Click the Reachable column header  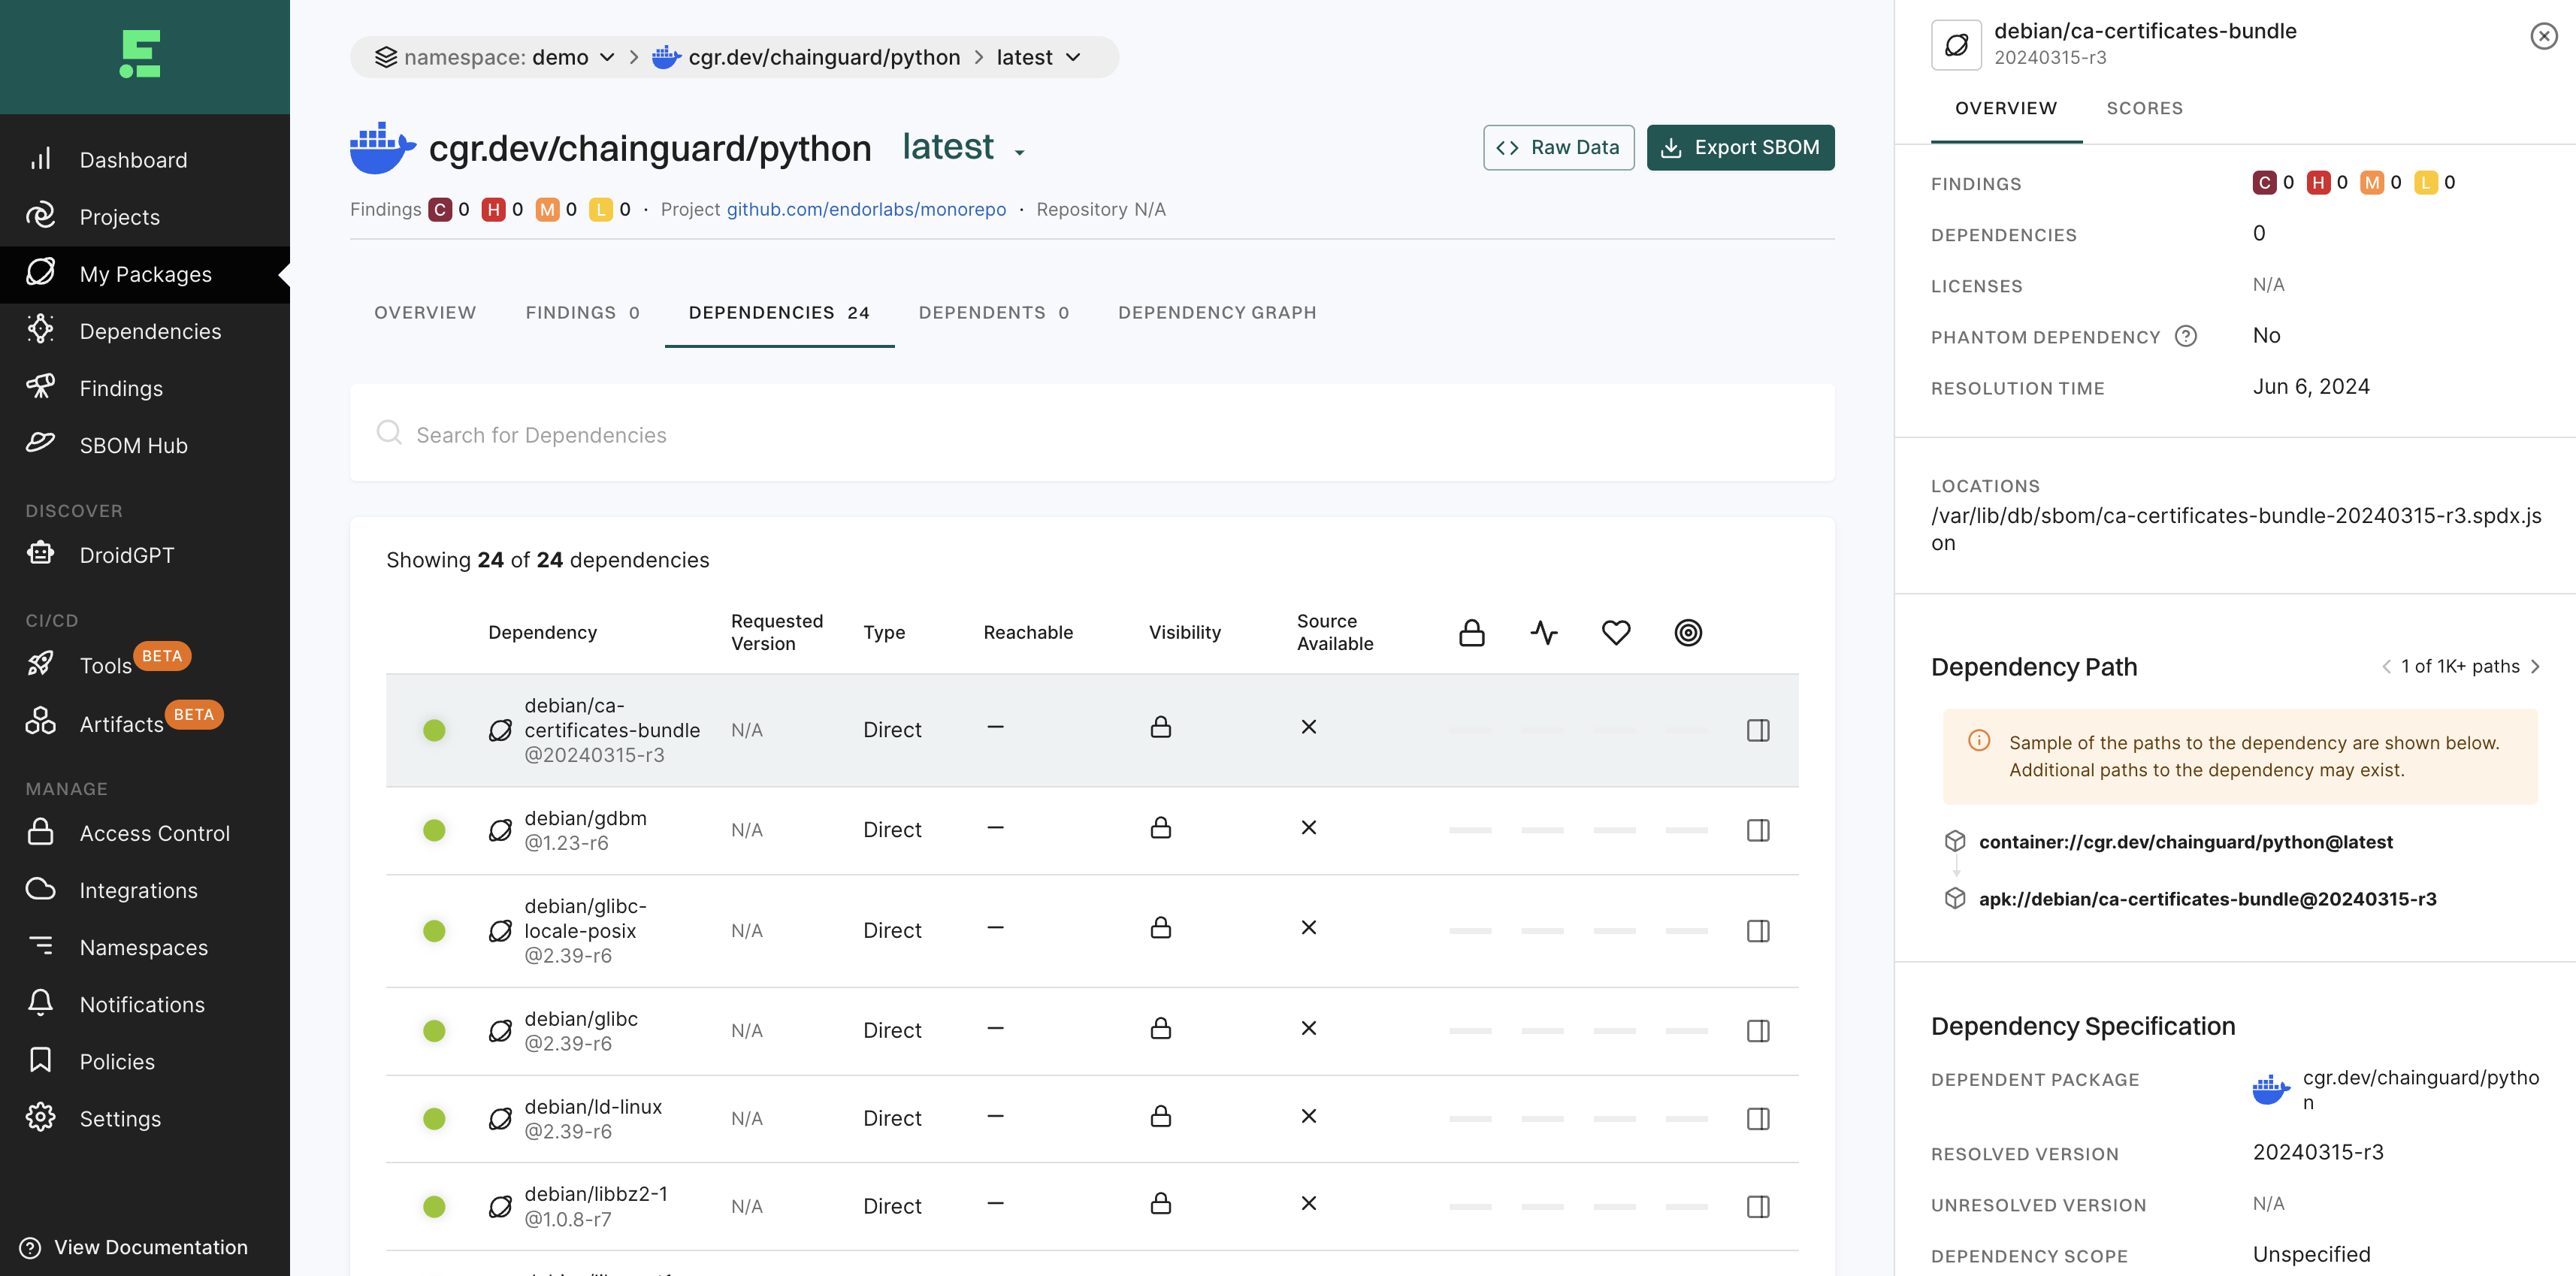pyautogui.click(x=1028, y=632)
